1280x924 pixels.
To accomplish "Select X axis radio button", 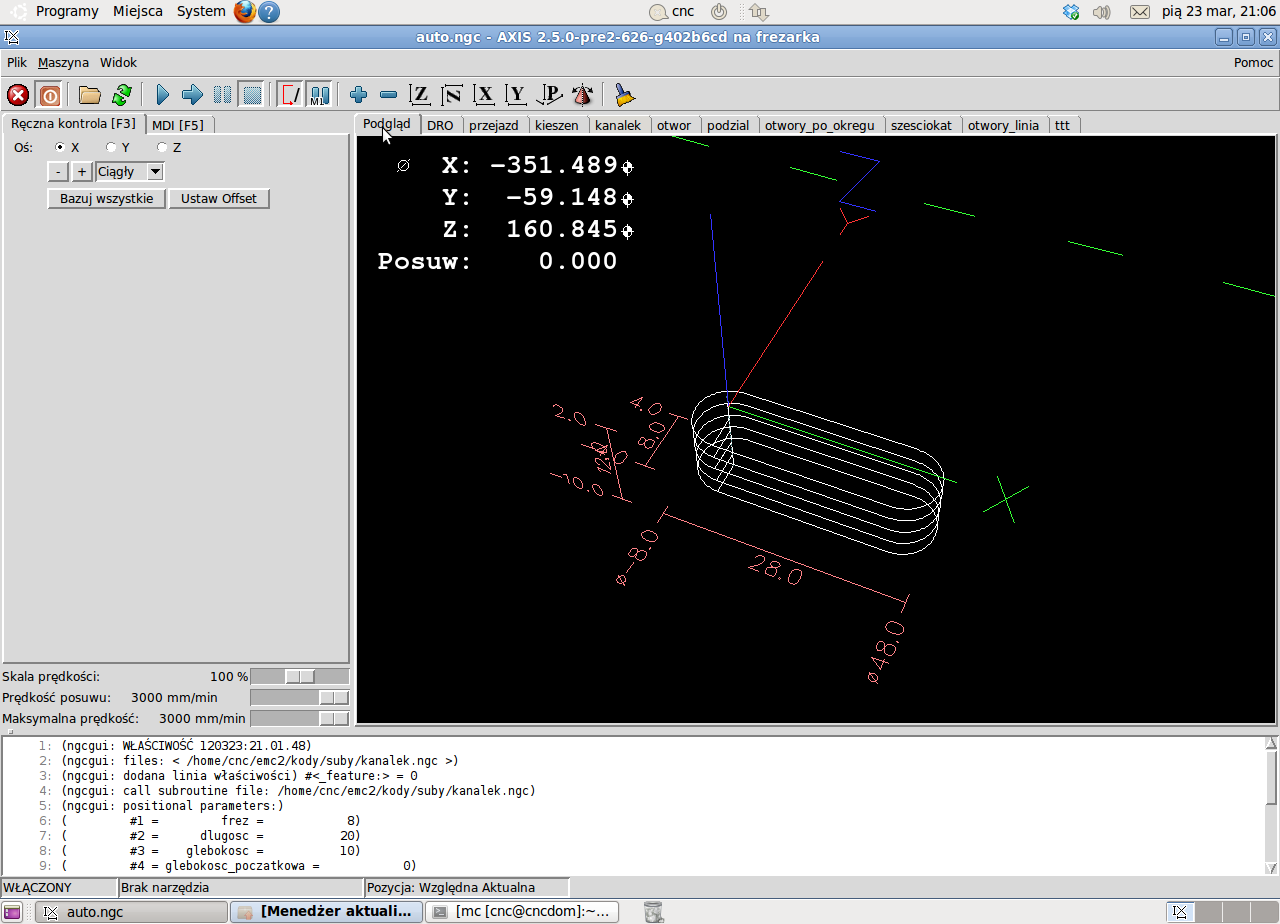I will pos(59,147).
